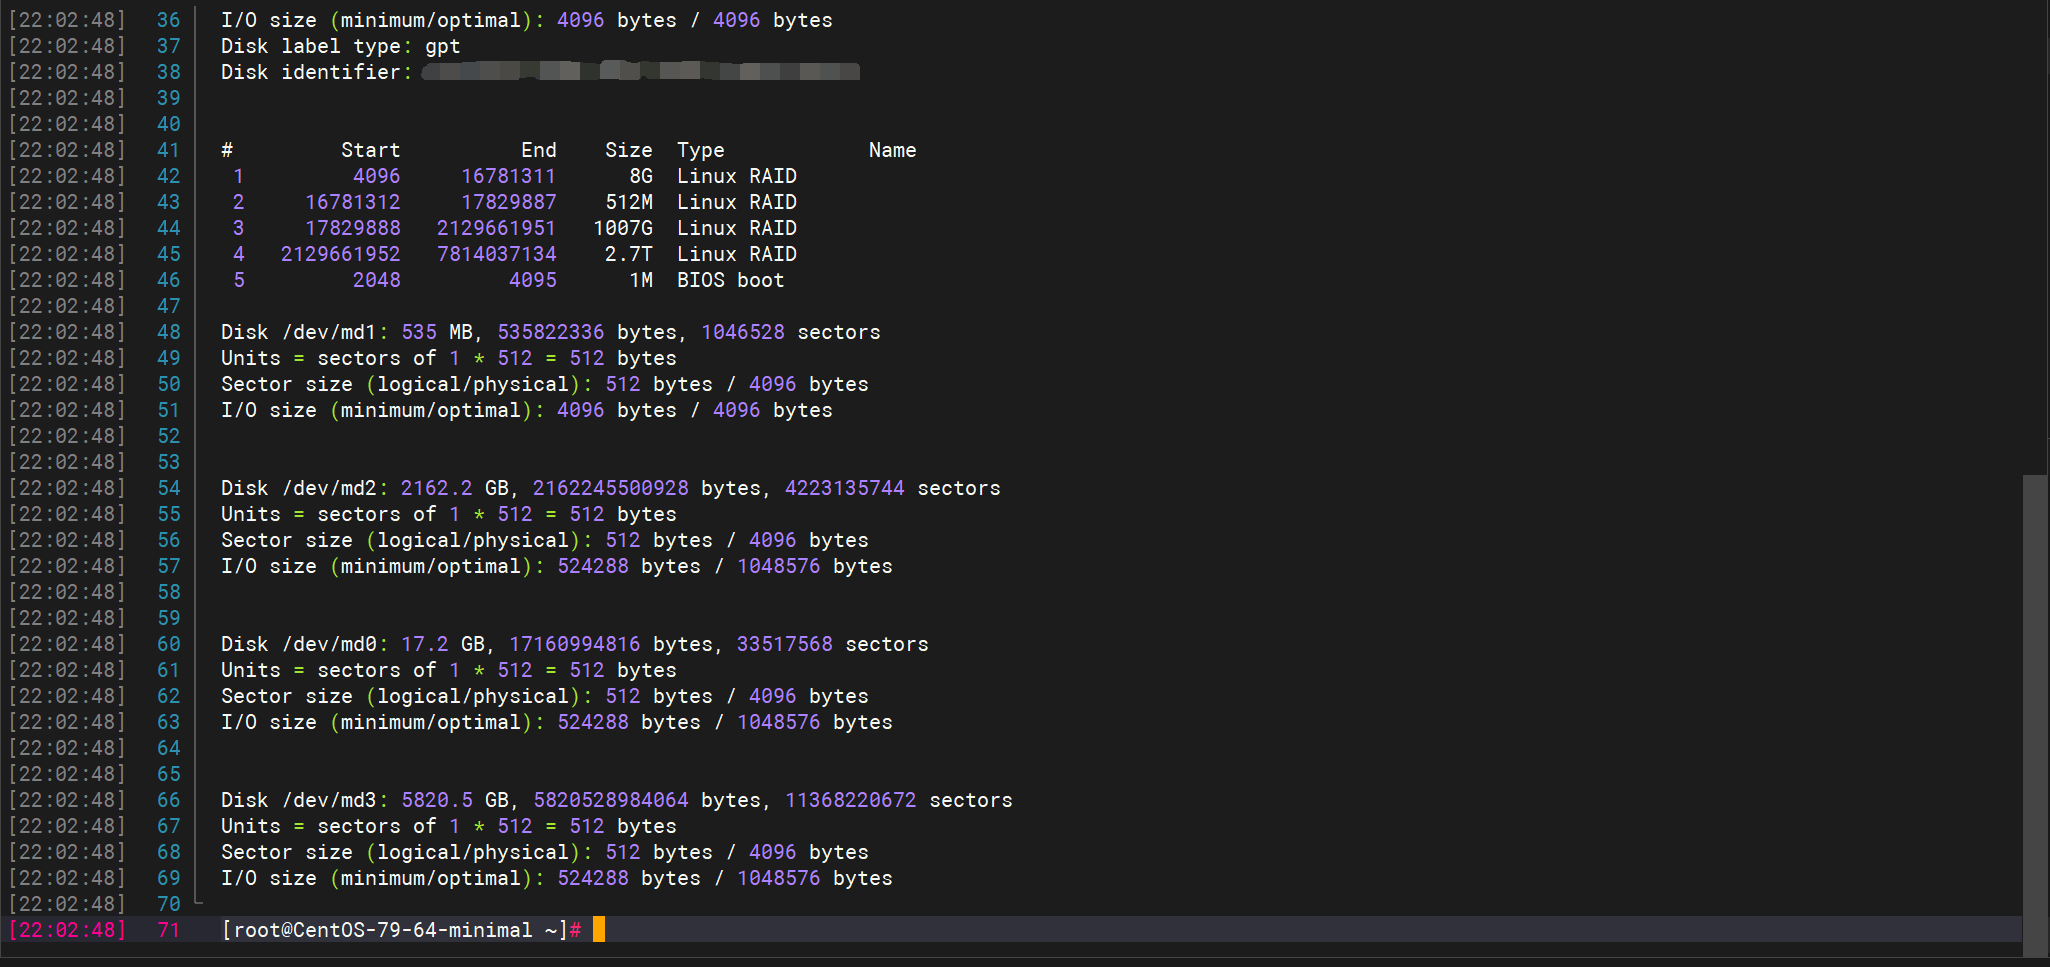Click the sector count 11368220672

(x=851, y=800)
